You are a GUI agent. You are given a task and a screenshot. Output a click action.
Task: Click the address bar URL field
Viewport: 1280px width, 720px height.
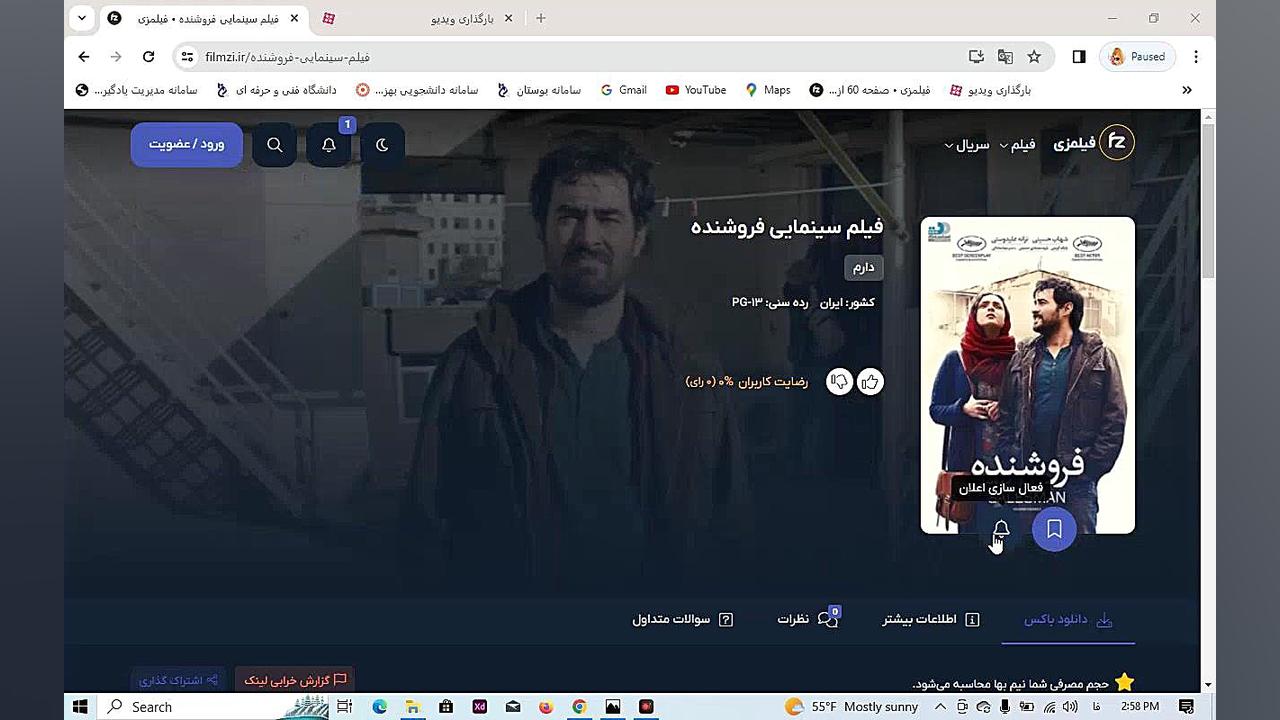coord(570,57)
